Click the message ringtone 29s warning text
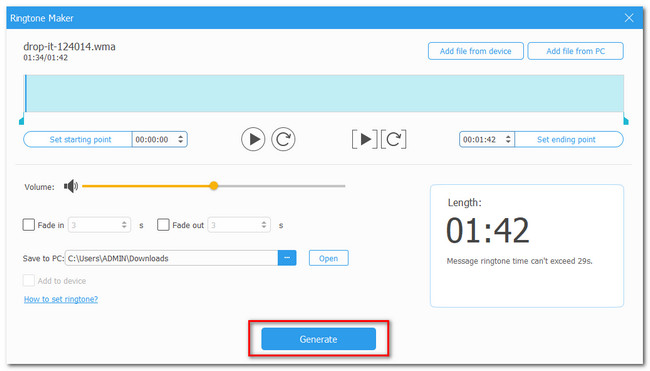Screen dimensions: 650x371 click(x=519, y=261)
